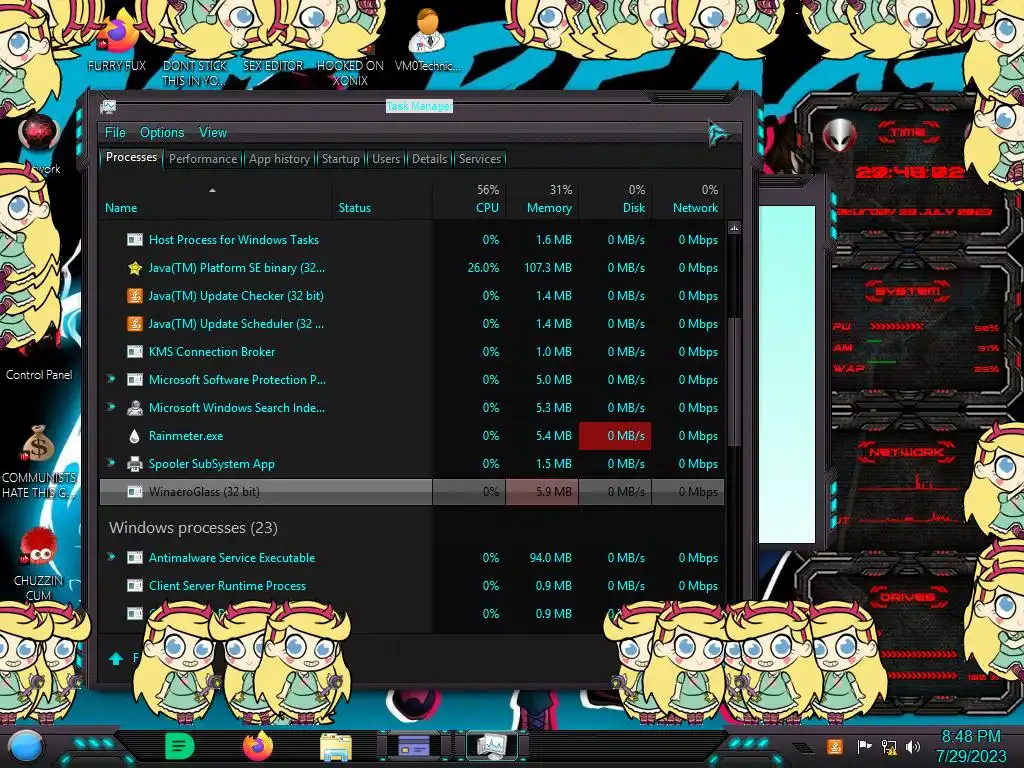Expand Spooler SubSystem App process
This screenshot has height=768, width=1024.
click(111, 463)
